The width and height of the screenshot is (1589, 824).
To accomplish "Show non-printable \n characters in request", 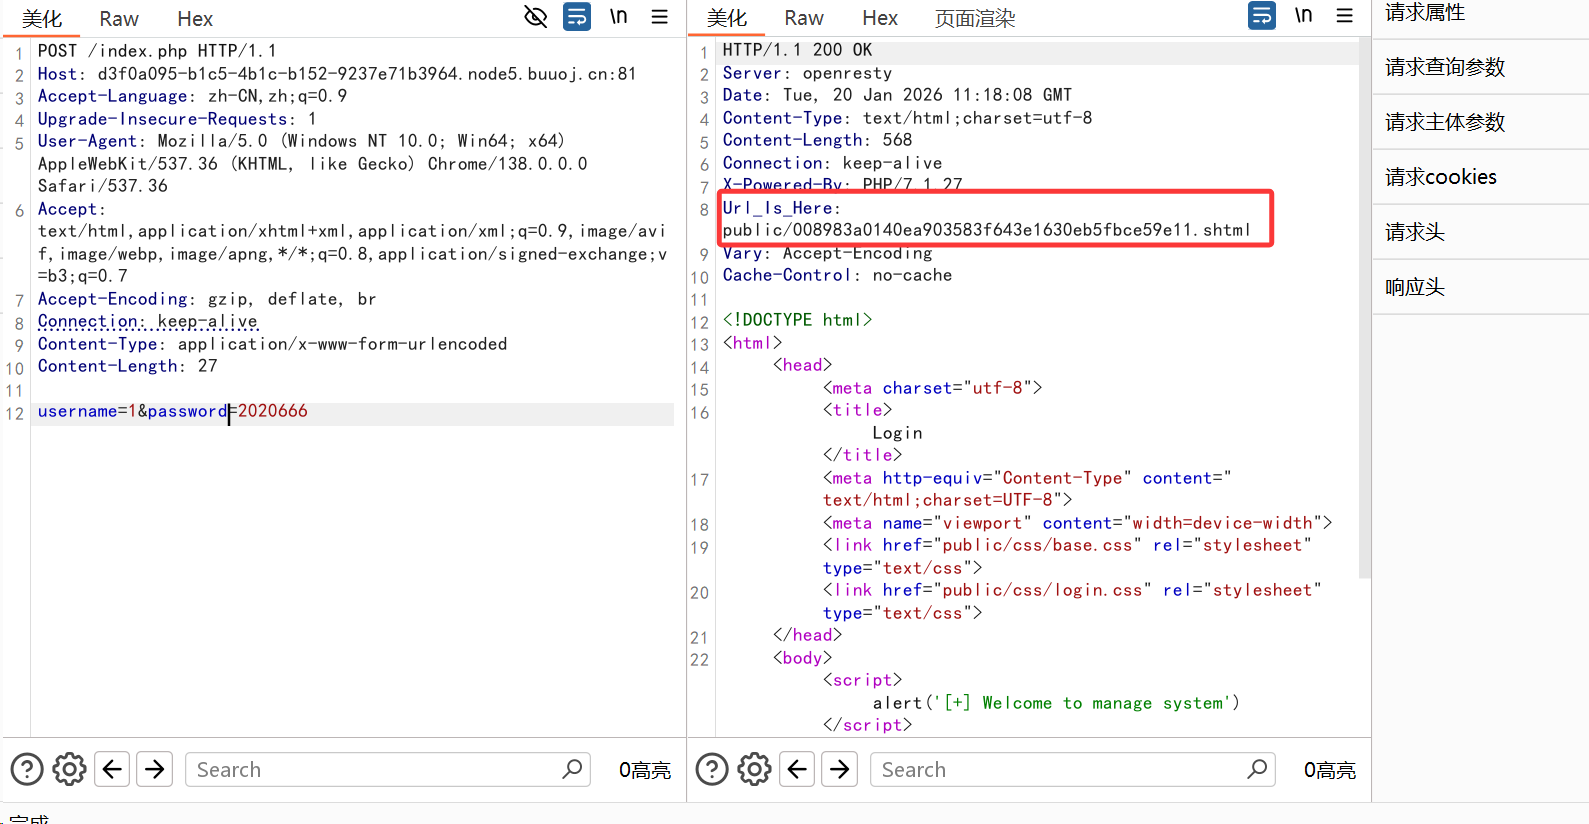I will click(x=619, y=17).
